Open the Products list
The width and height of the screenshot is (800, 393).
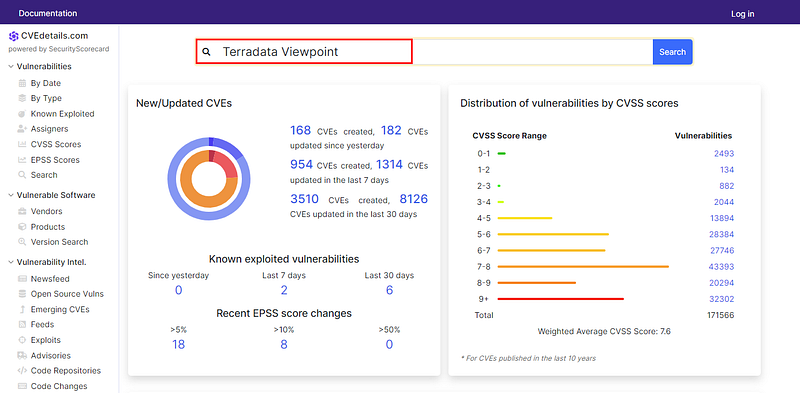coord(48,227)
